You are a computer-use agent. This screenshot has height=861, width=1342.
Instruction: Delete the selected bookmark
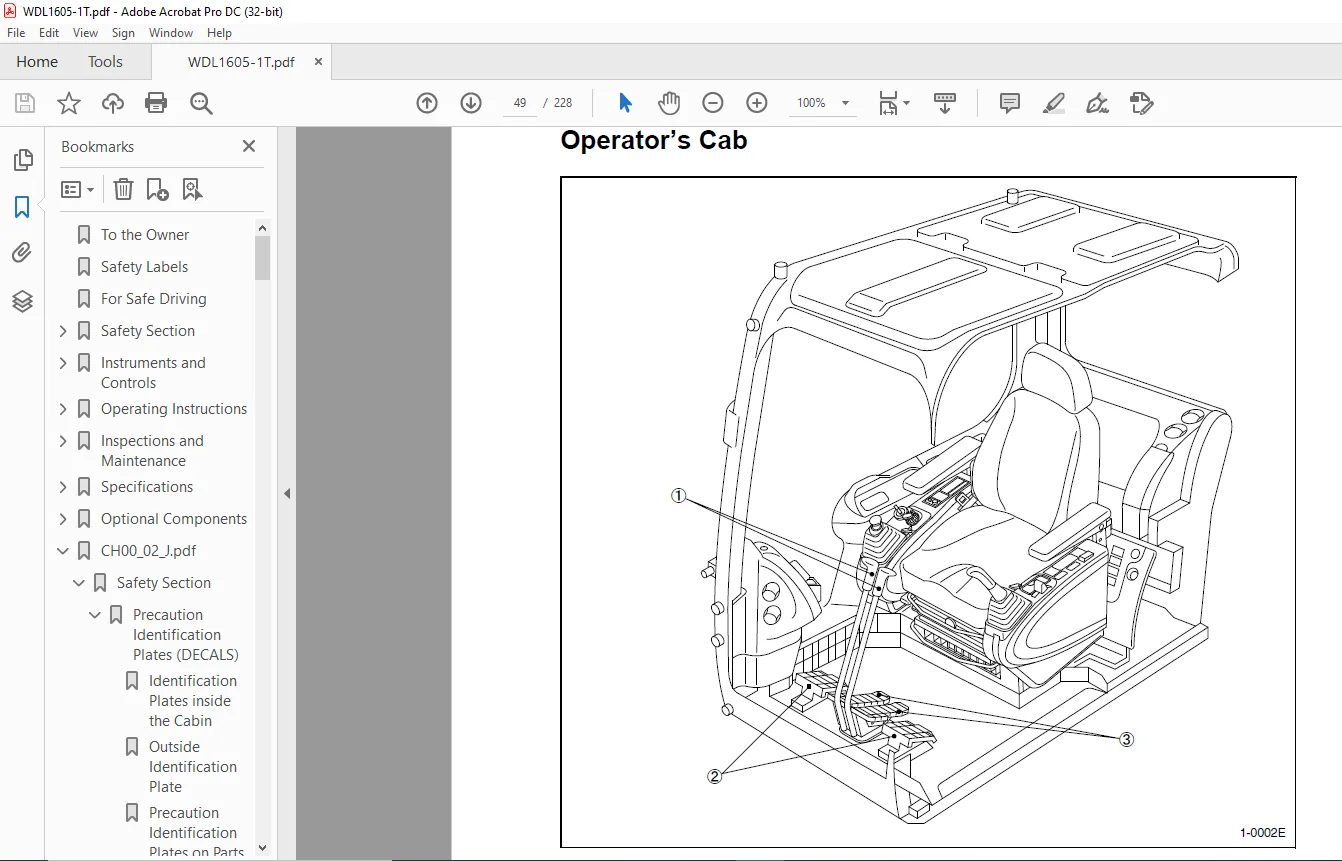tap(123, 189)
